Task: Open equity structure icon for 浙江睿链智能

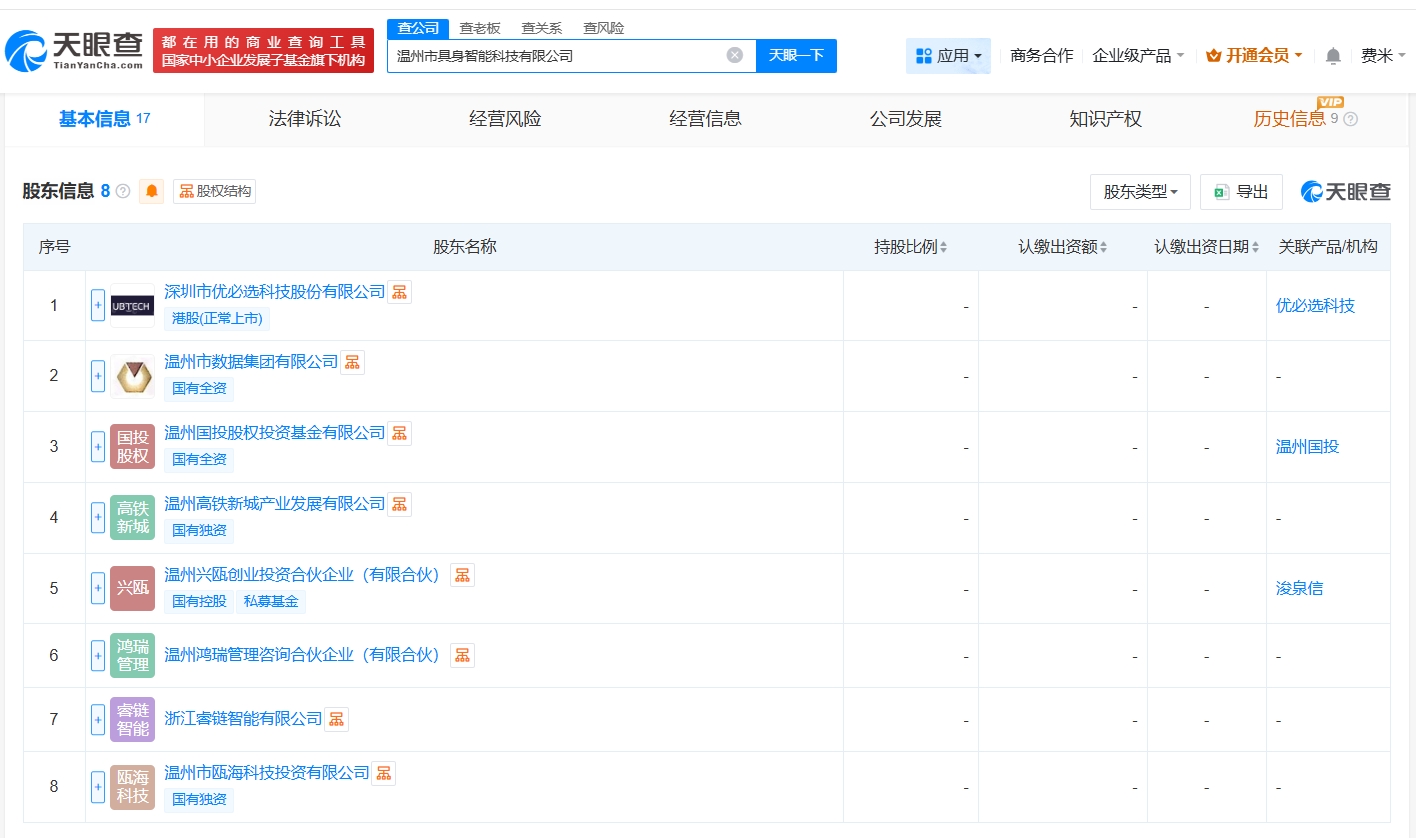Action: point(337,719)
